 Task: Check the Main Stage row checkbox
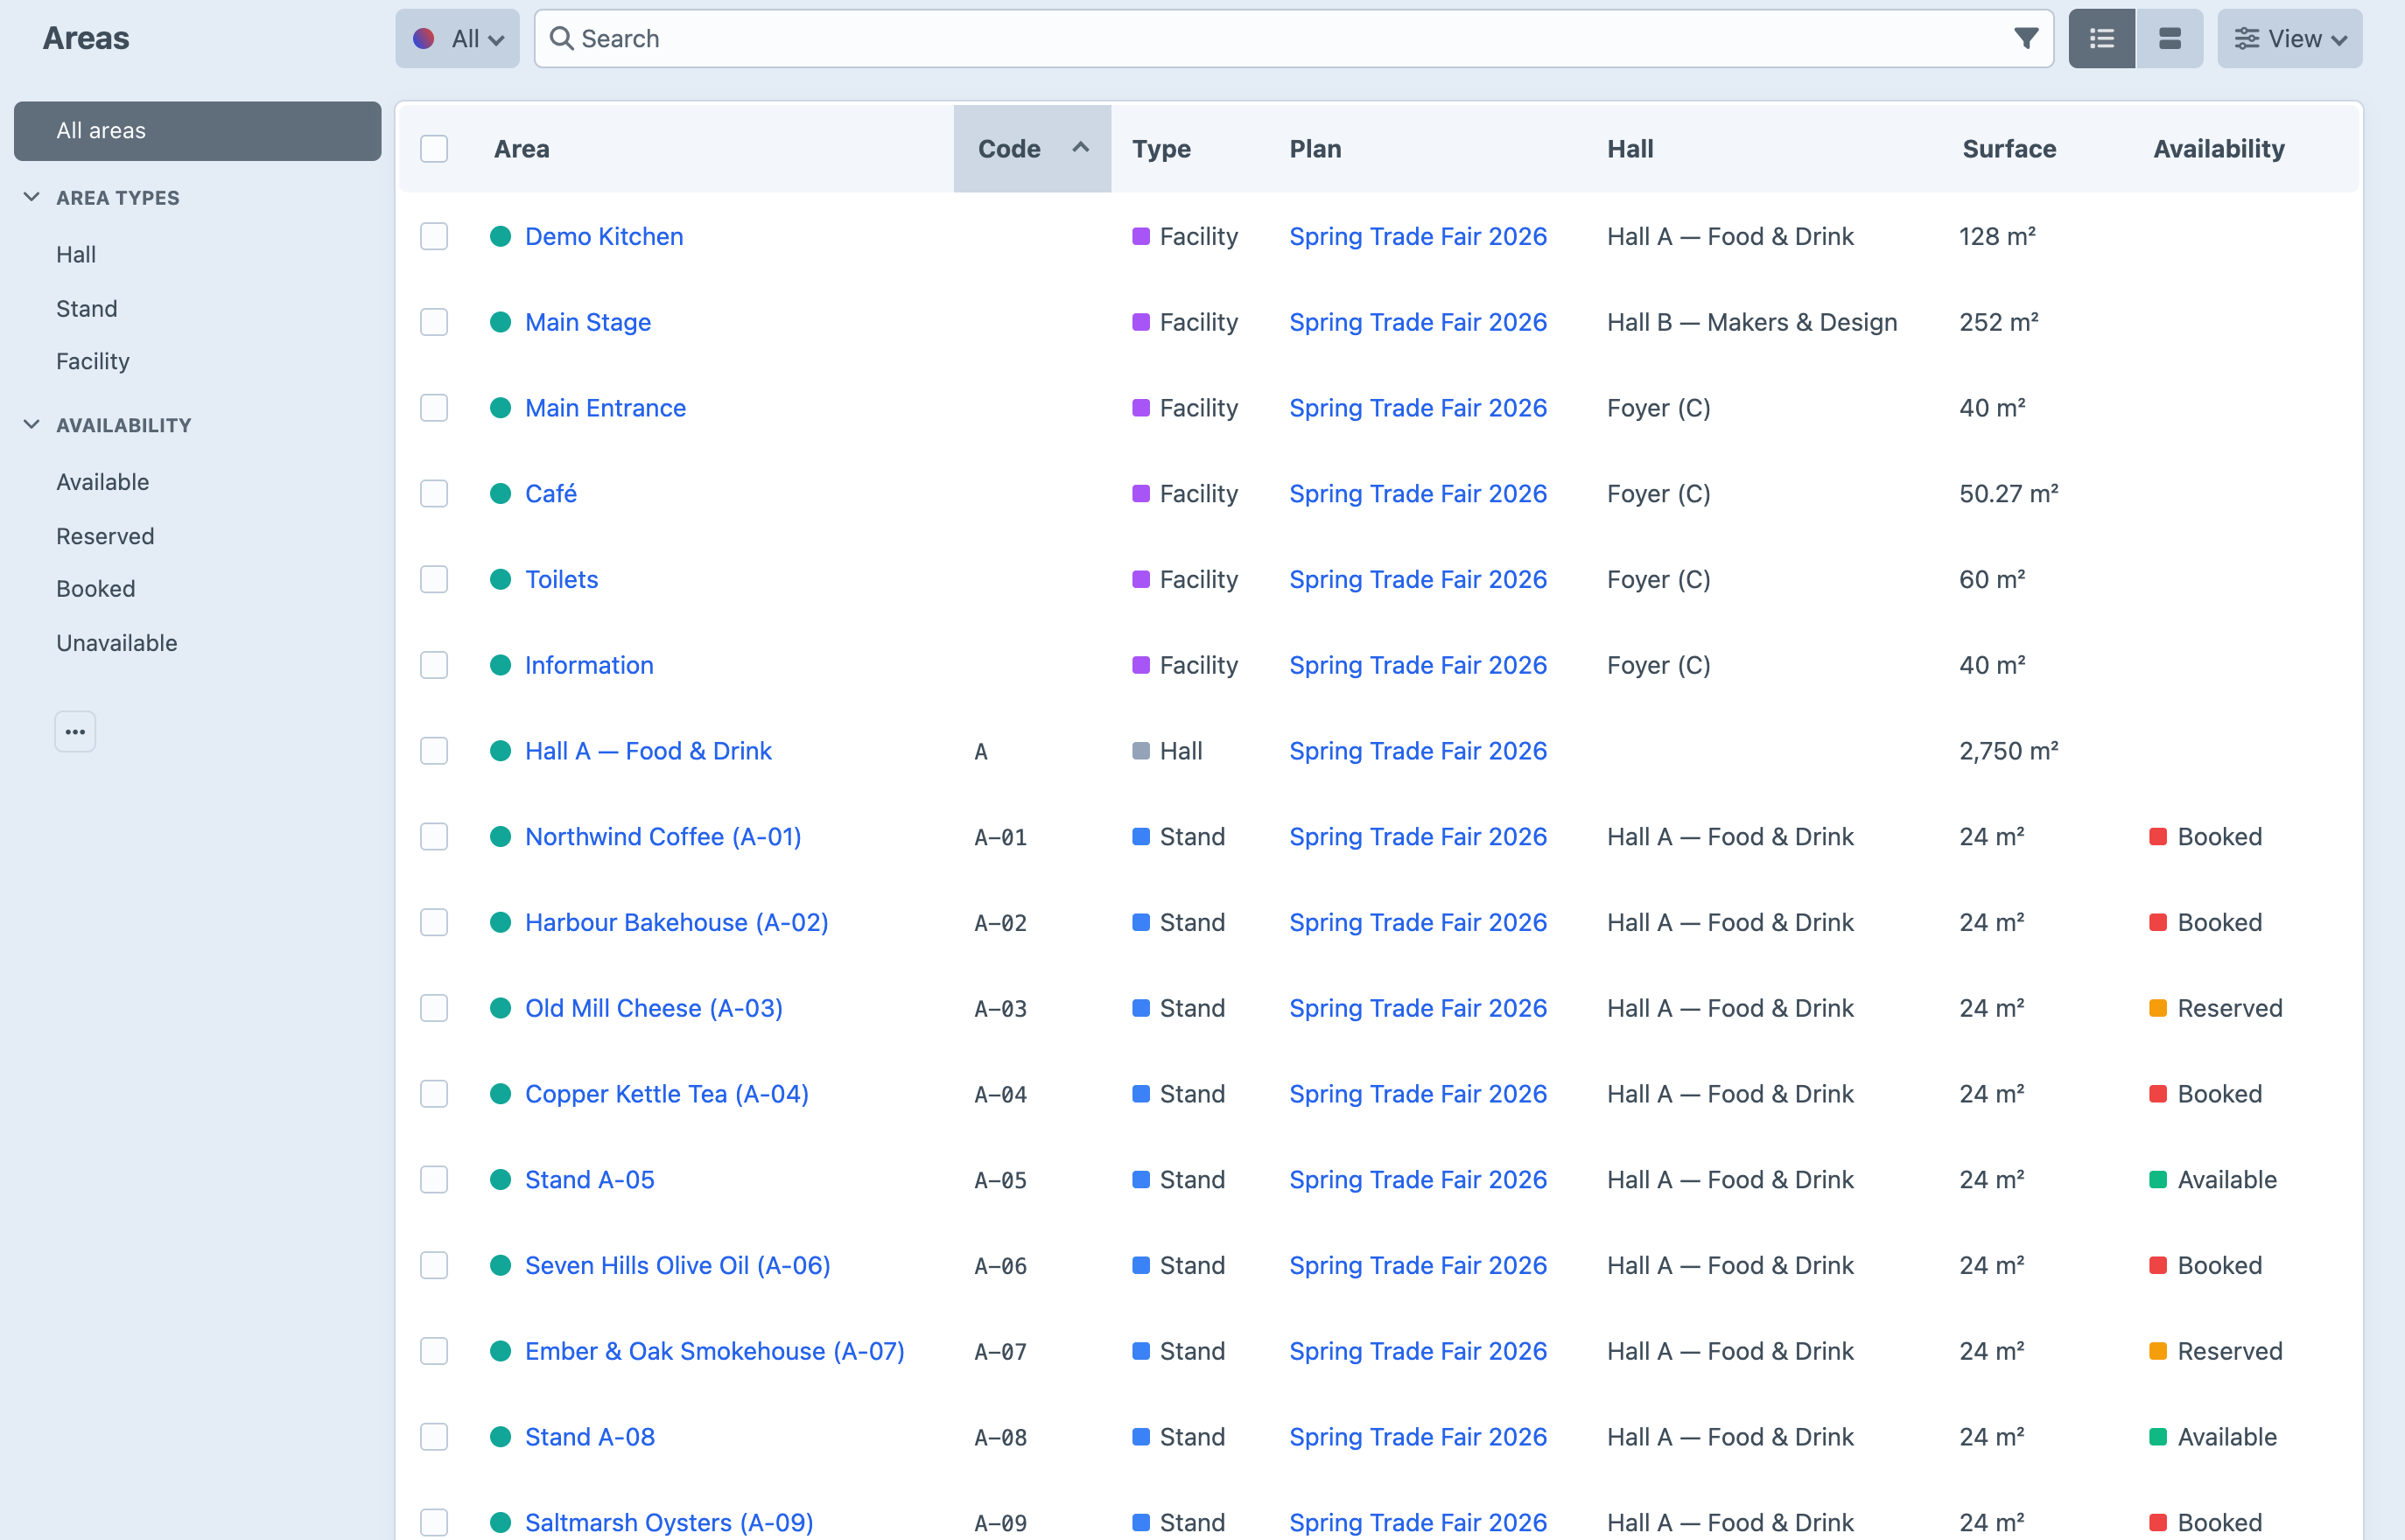click(x=434, y=323)
